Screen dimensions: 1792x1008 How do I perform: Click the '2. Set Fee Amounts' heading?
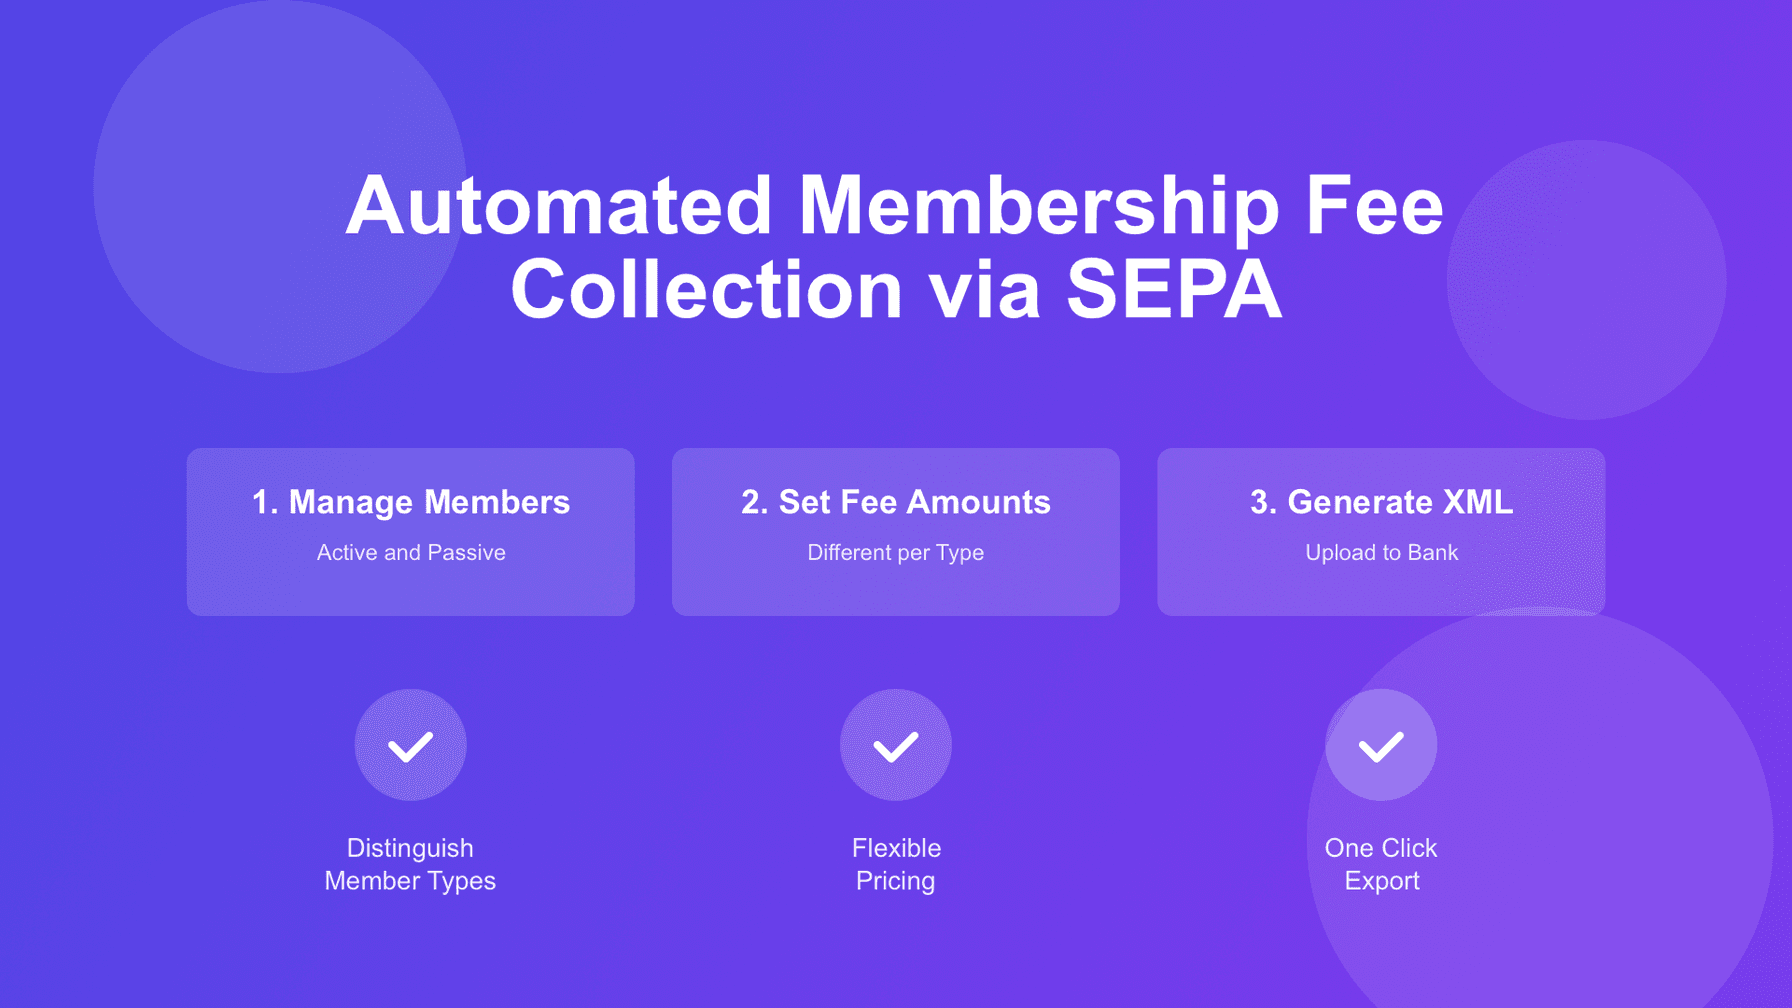tap(895, 502)
